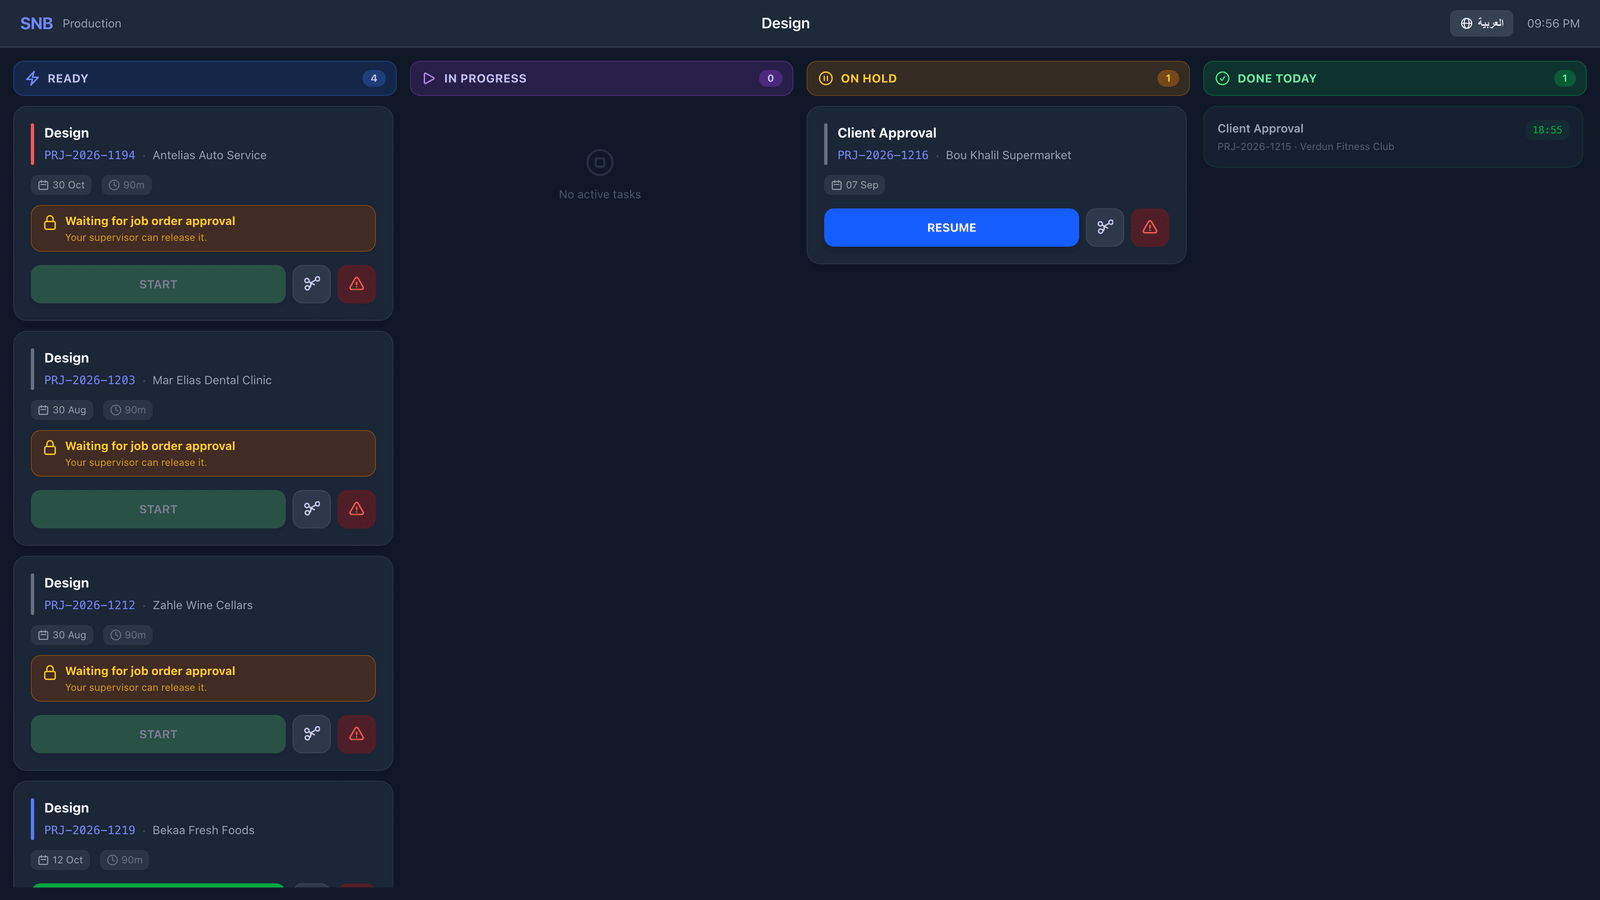
Task: Open project PRJ-2026-1194
Action: point(90,155)
